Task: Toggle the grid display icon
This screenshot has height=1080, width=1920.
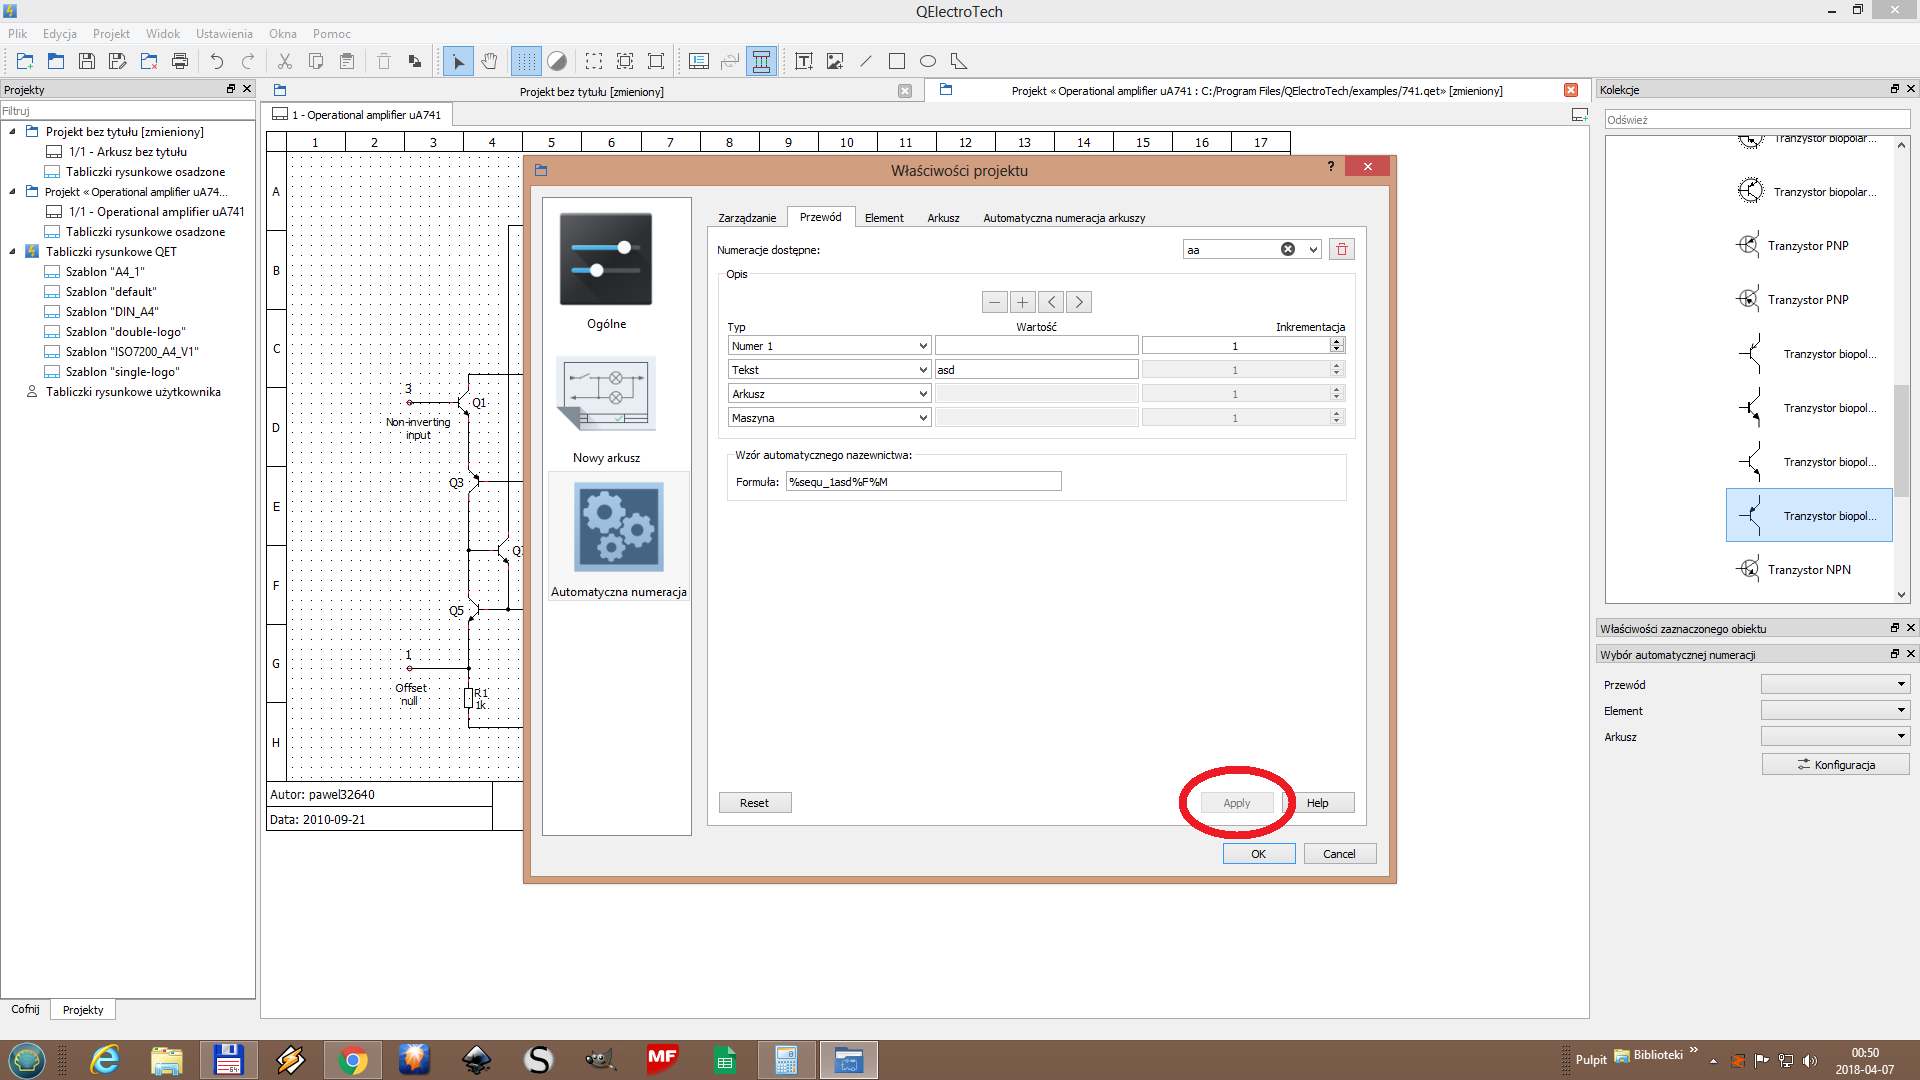Action: (x=525, y=62)
